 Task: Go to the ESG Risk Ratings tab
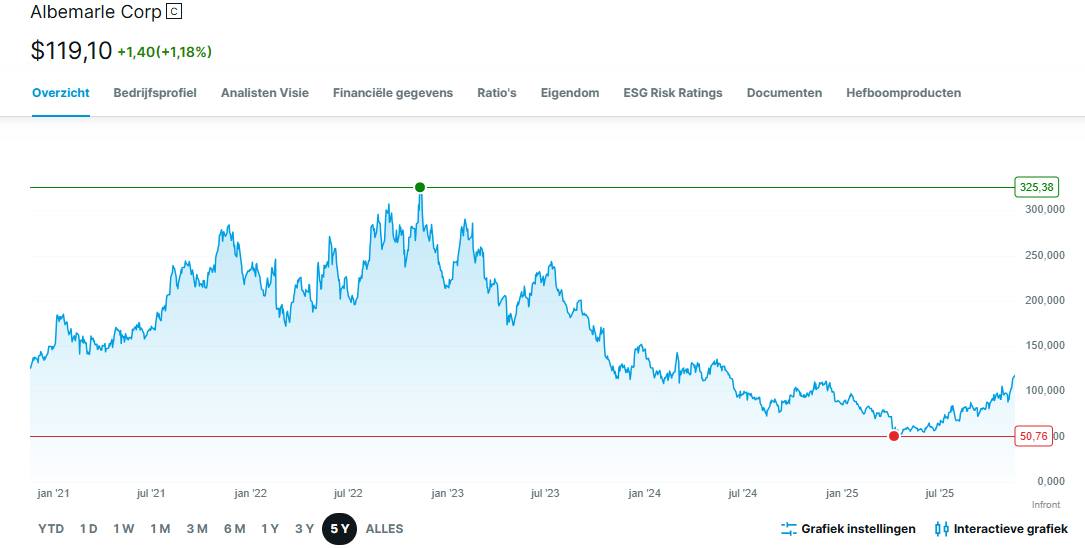(x=673, y=93)
